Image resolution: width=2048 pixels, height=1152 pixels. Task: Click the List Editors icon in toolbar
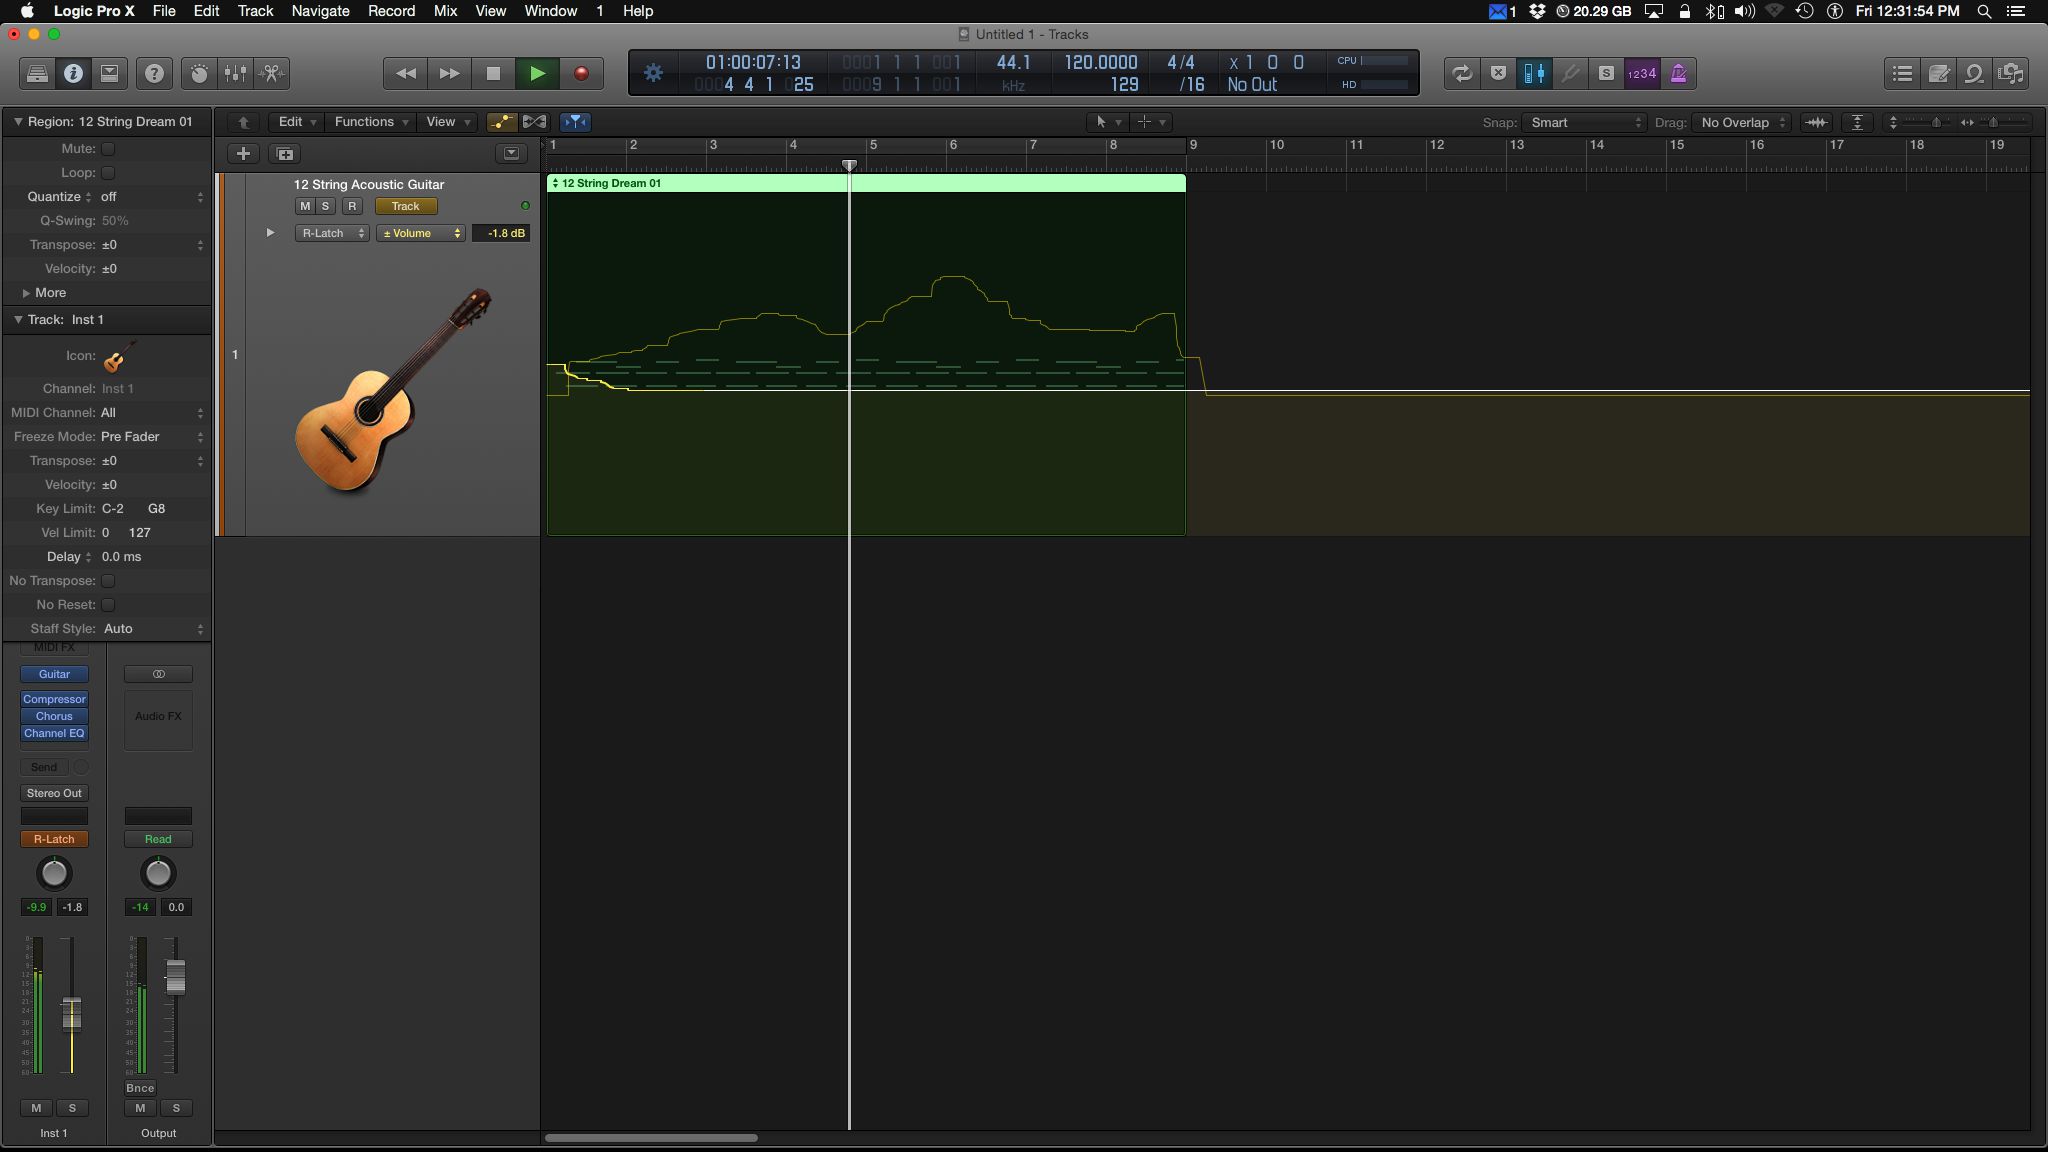(1902, 72)
